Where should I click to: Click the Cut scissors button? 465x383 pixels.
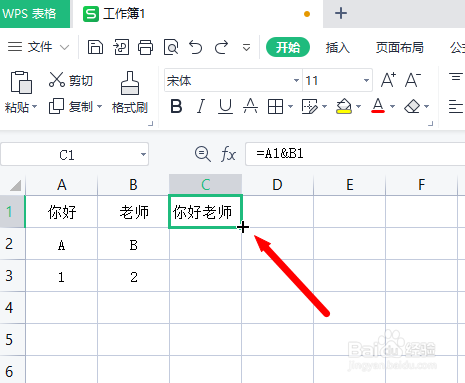coord(70,80)
